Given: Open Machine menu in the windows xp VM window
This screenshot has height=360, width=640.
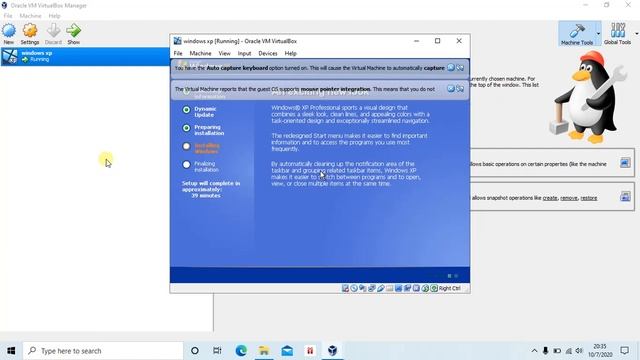Looking at the screenshot, I should [x=200, y=53].
